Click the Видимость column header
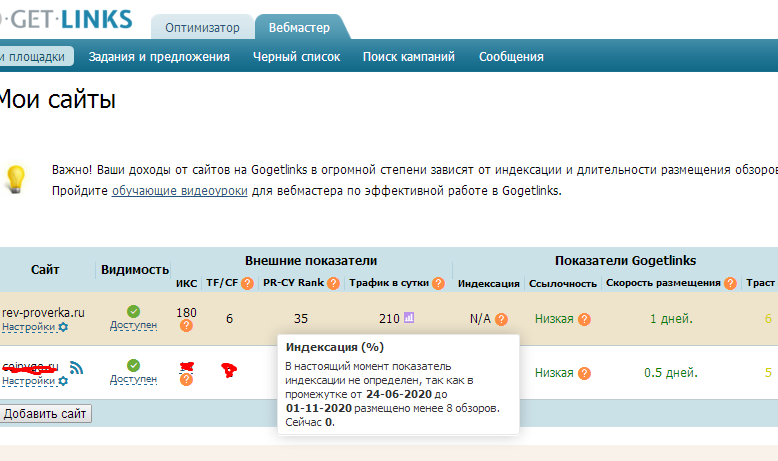The image size is (778, 461). [x=135, y=269]
